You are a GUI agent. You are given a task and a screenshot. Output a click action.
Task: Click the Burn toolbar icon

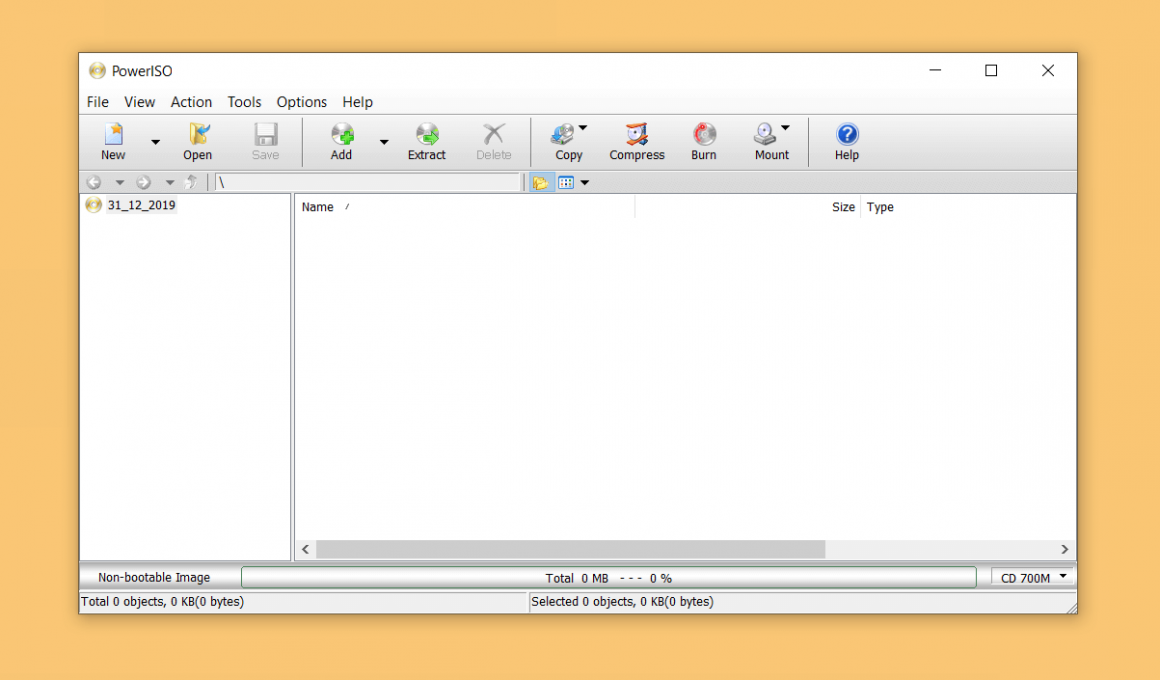click(704, 135)
